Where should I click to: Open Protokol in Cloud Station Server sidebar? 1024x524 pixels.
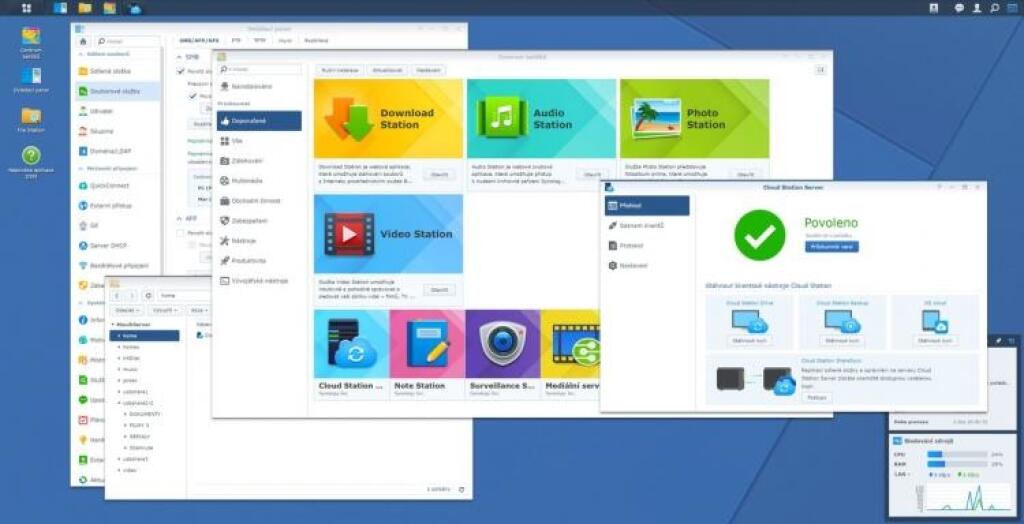tap(647, 246)
